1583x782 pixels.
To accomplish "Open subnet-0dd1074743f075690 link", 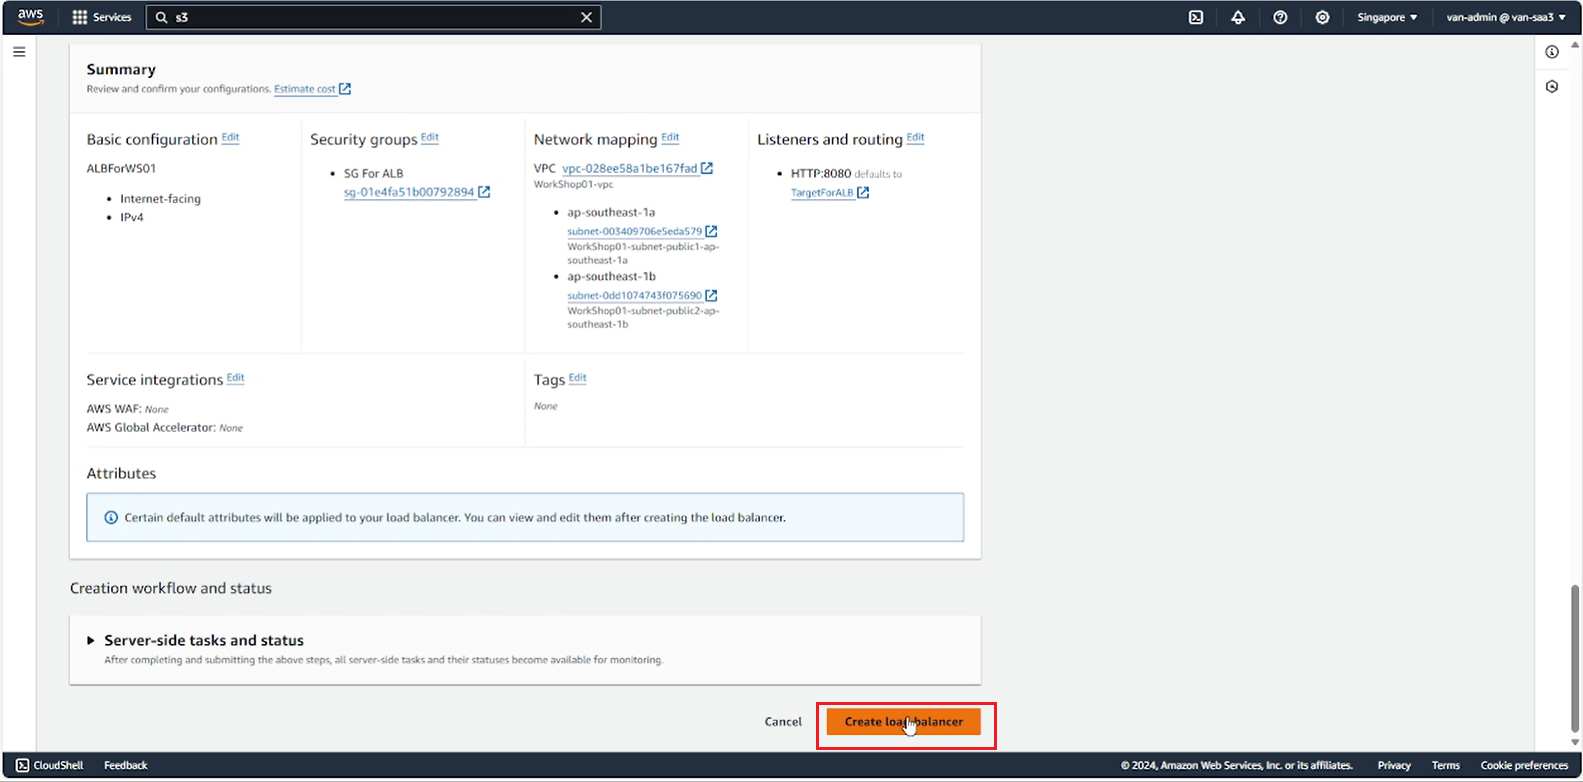I will point(635,296).
